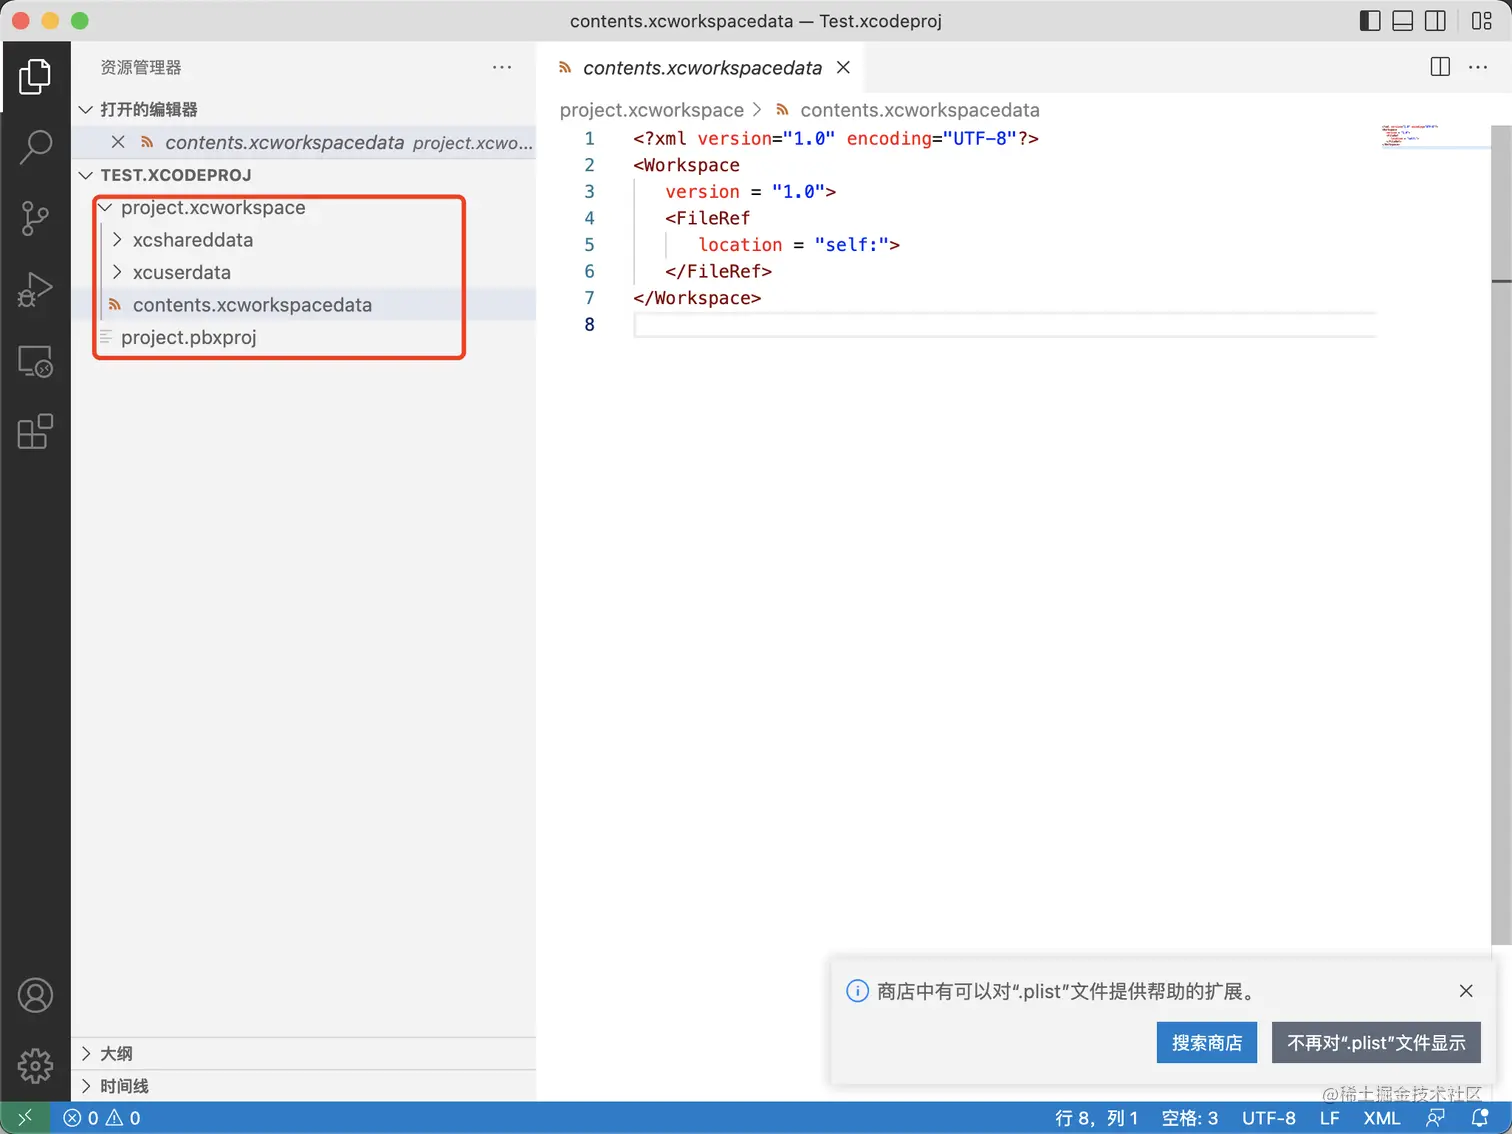Viewport: 1512px width, 1134px height.
Task: Click the </FileRef> closing tag
Action: point(719,271)
